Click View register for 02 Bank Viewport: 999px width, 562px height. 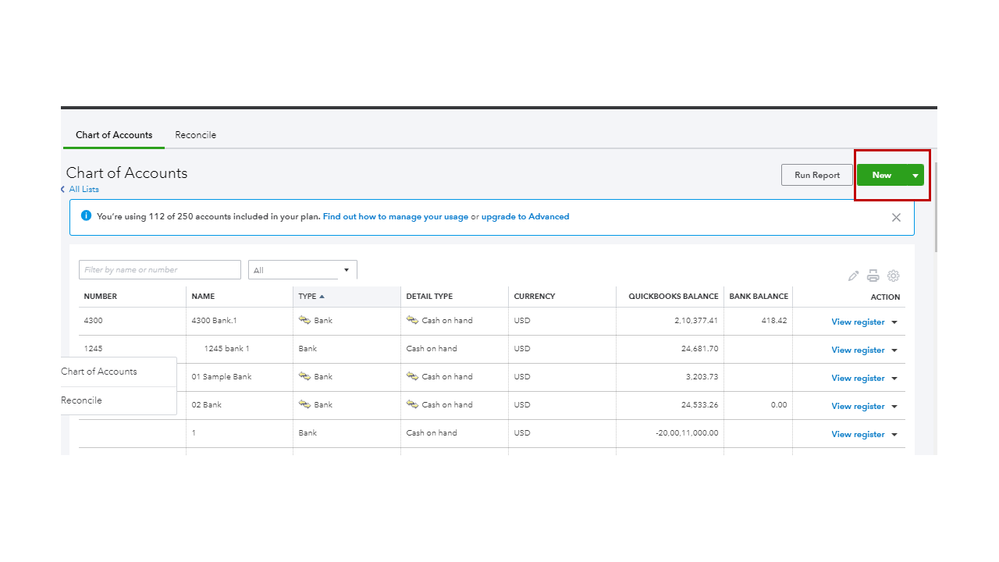(857, 407)
